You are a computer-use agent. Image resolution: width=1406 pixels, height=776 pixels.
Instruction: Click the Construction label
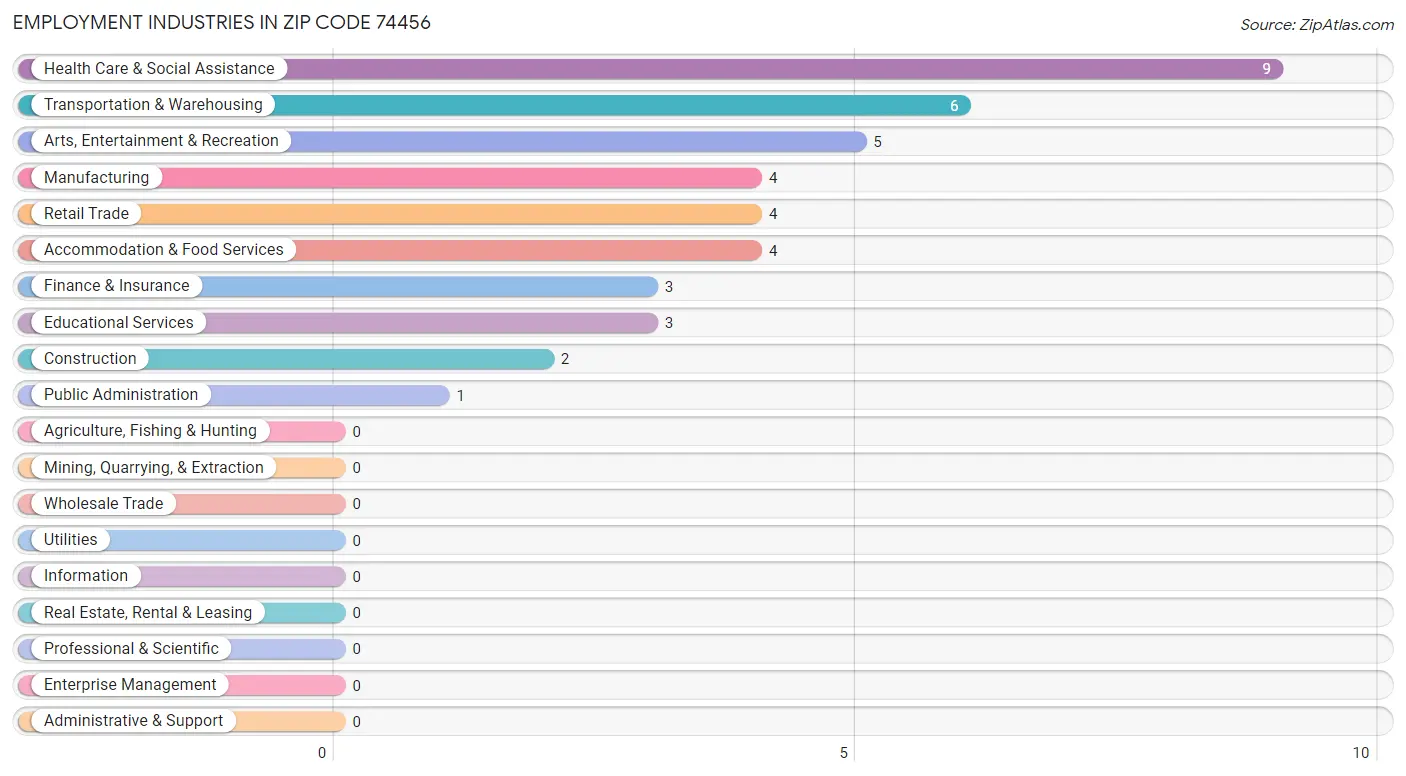pos(90,358)
